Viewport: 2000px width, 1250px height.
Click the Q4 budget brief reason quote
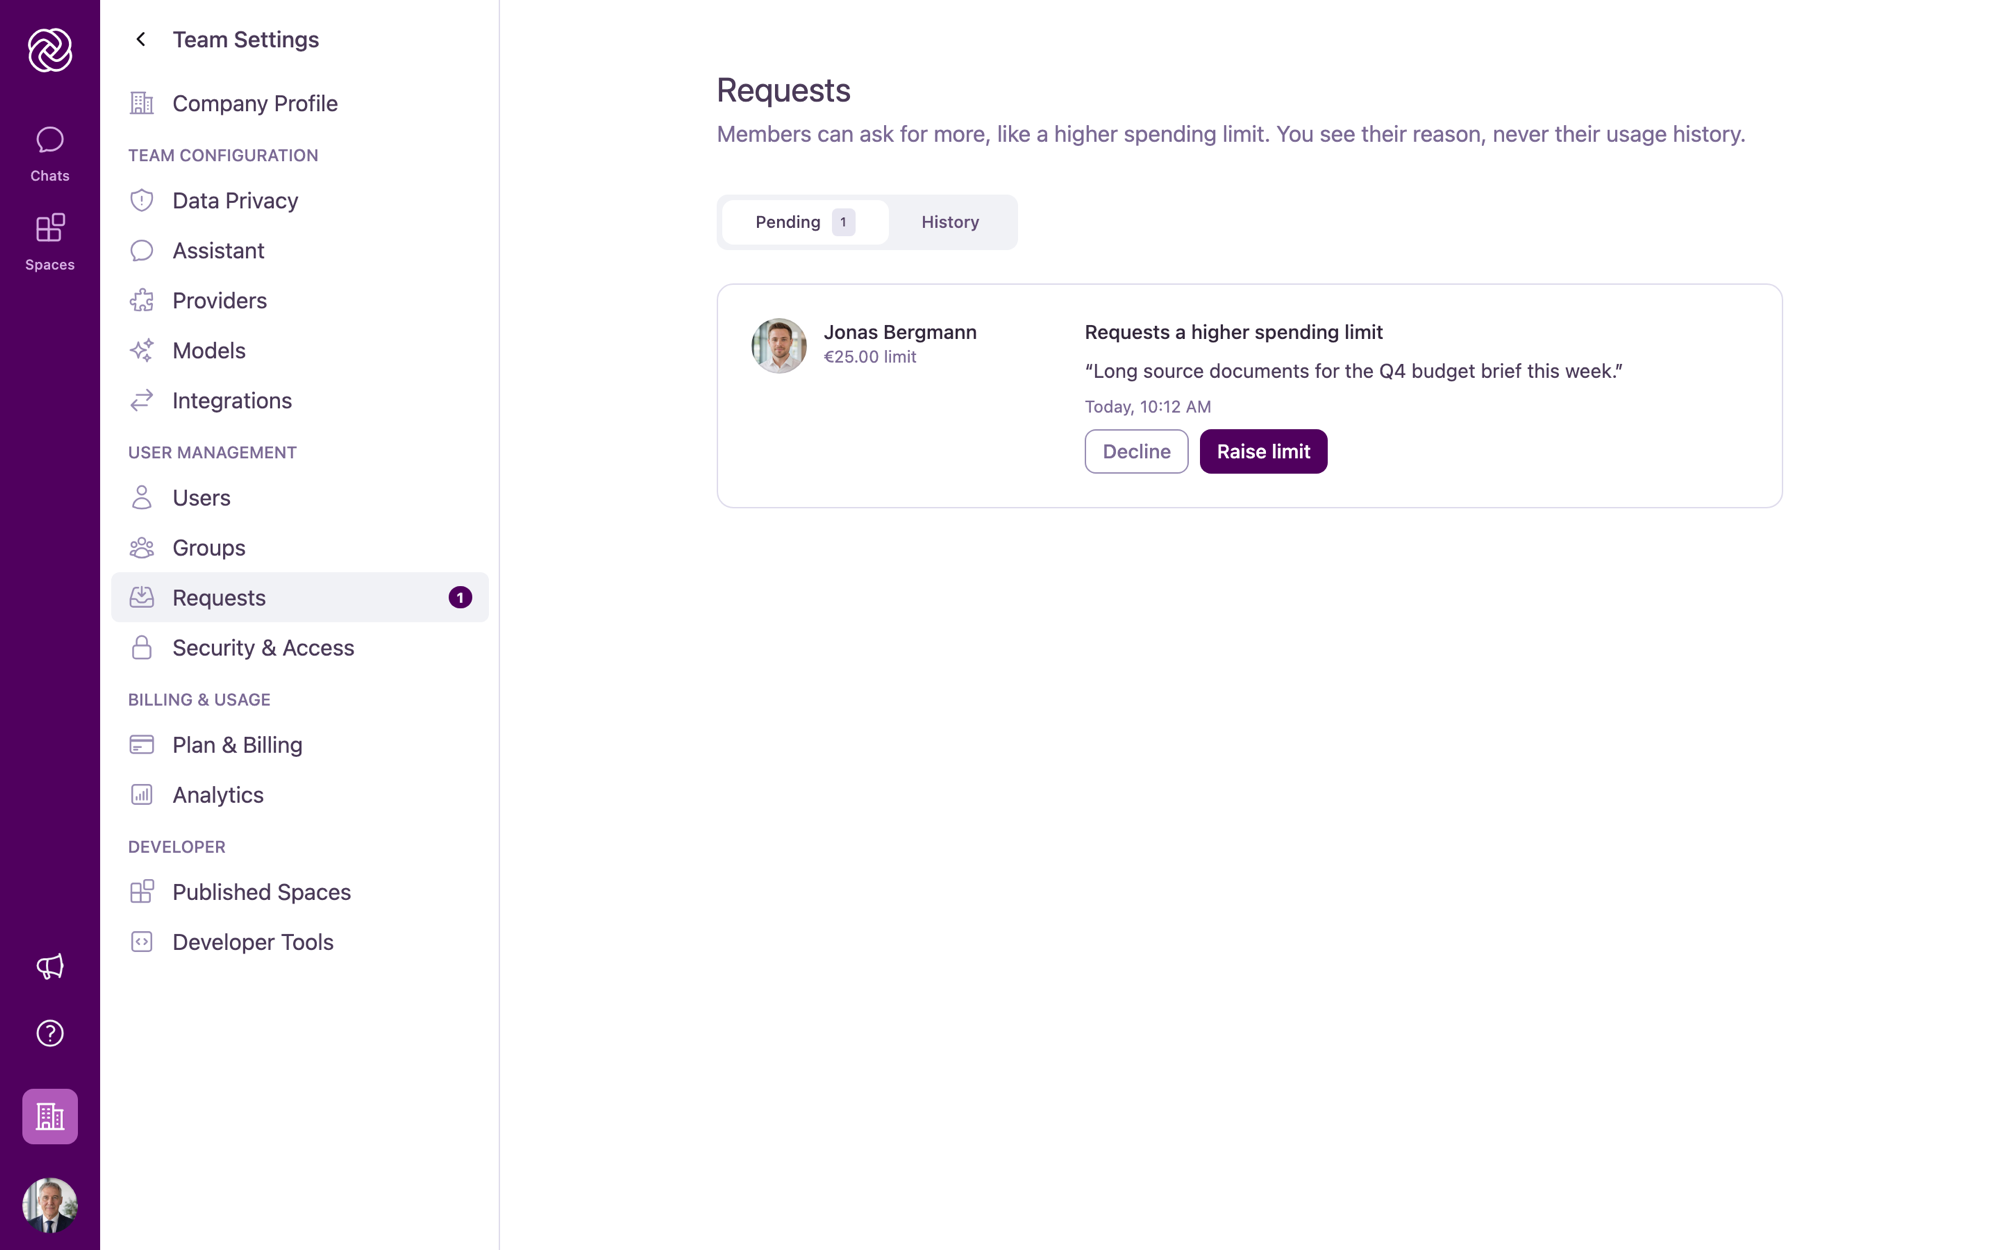(x=1354, y=371)
